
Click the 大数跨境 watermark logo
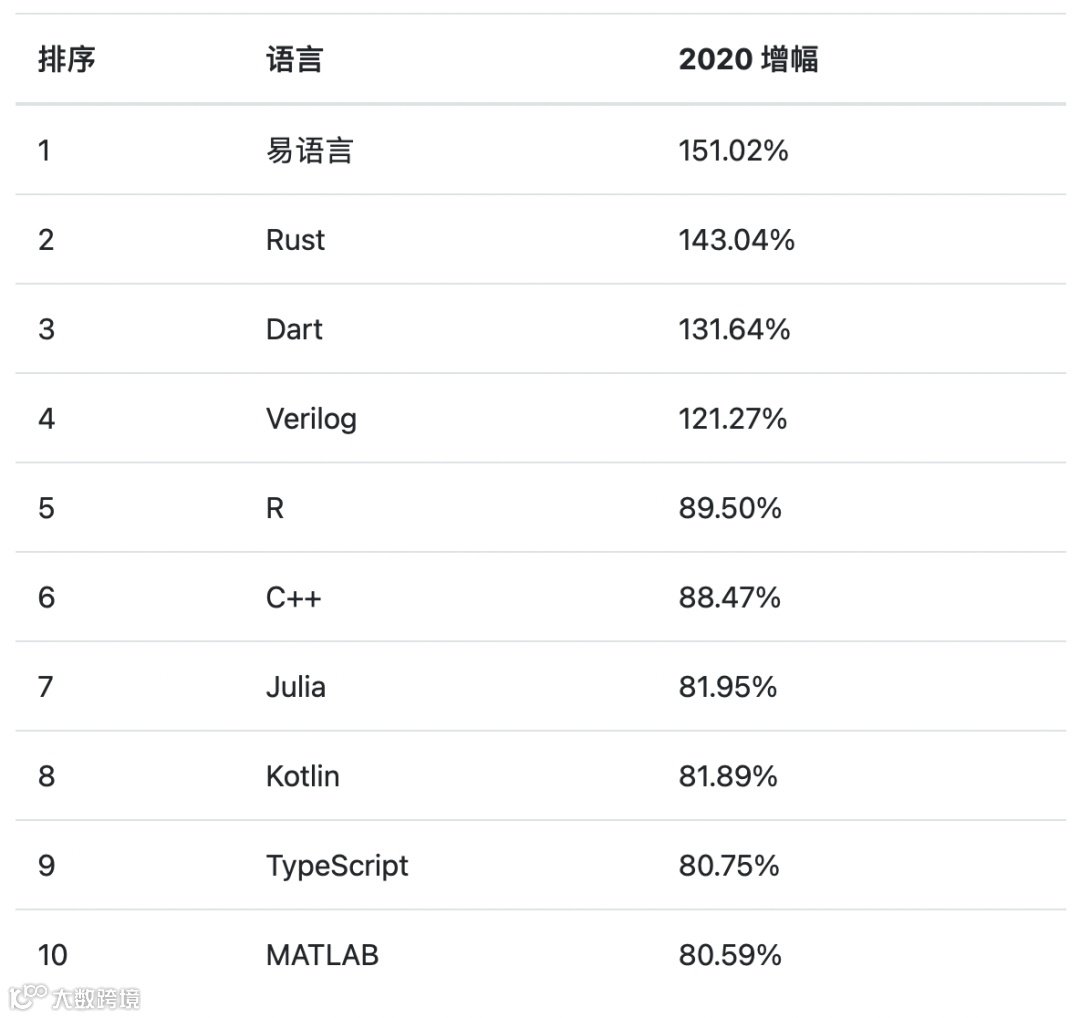(x=75, y=997)
